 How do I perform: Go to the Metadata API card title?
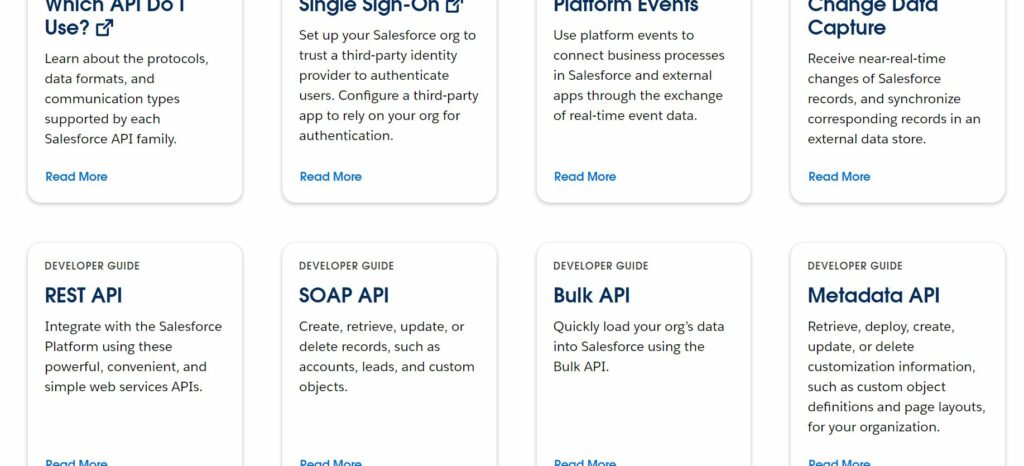tap(873, 295)
